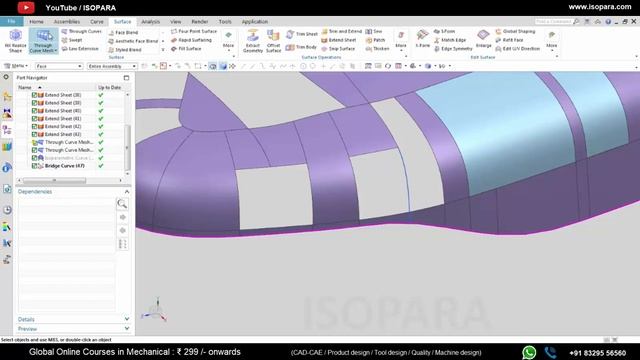The height and width of the screenshot is (360, 640).
Task: Pick the Swept surface command
Action: pos(72,40)
